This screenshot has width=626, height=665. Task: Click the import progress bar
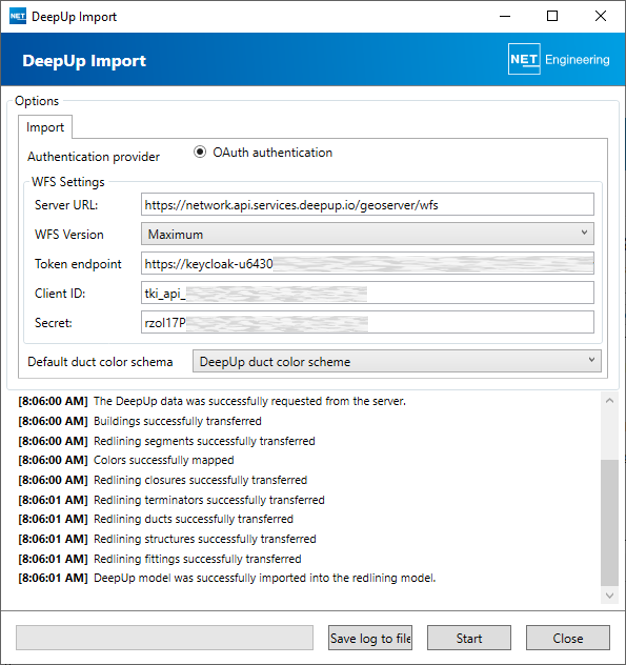[x=165, y=638]
